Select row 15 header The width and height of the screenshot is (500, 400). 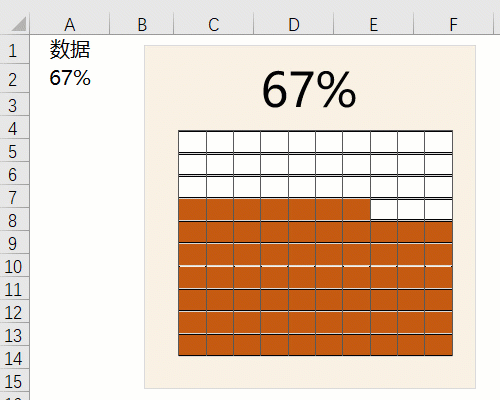[x=14, y=381]
